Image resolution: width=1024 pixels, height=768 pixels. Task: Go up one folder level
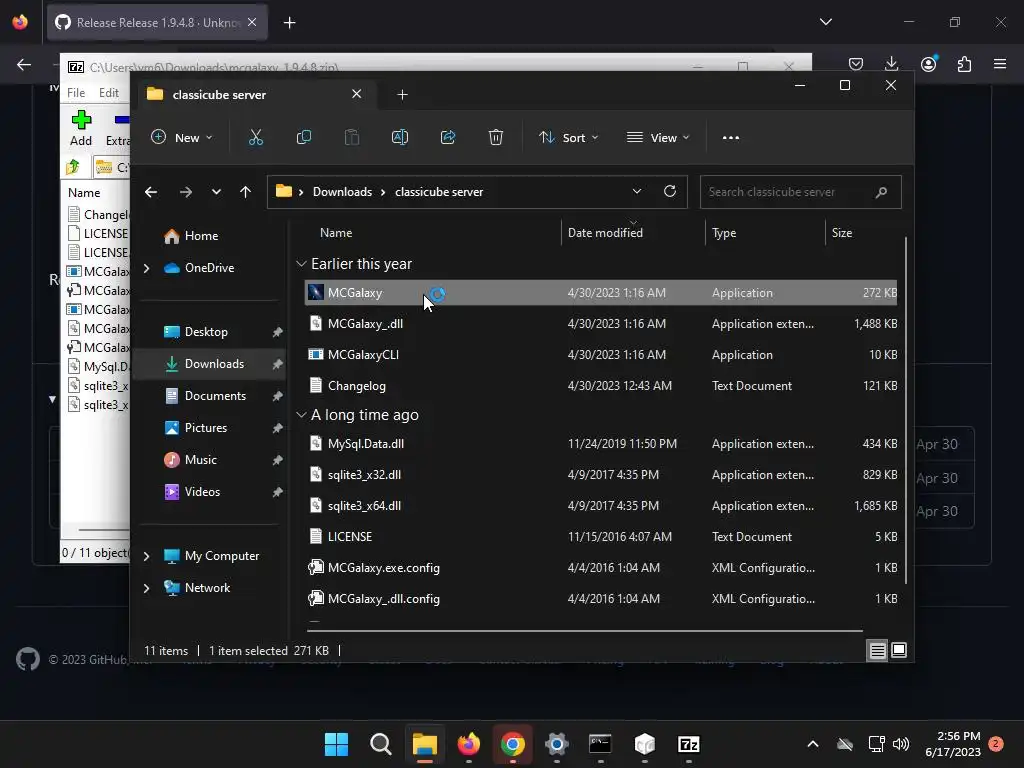click(x=245, y=192)
